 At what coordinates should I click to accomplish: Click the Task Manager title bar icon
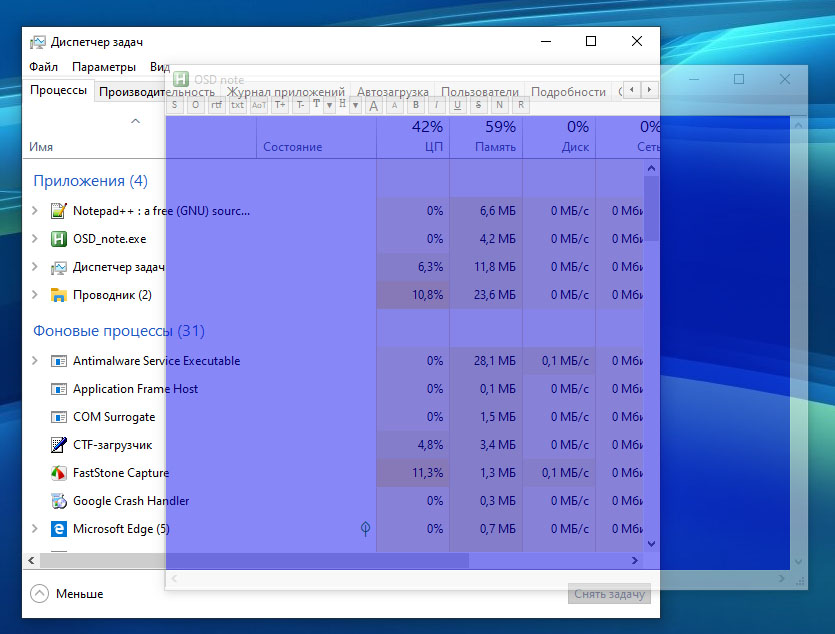point(38,42)
